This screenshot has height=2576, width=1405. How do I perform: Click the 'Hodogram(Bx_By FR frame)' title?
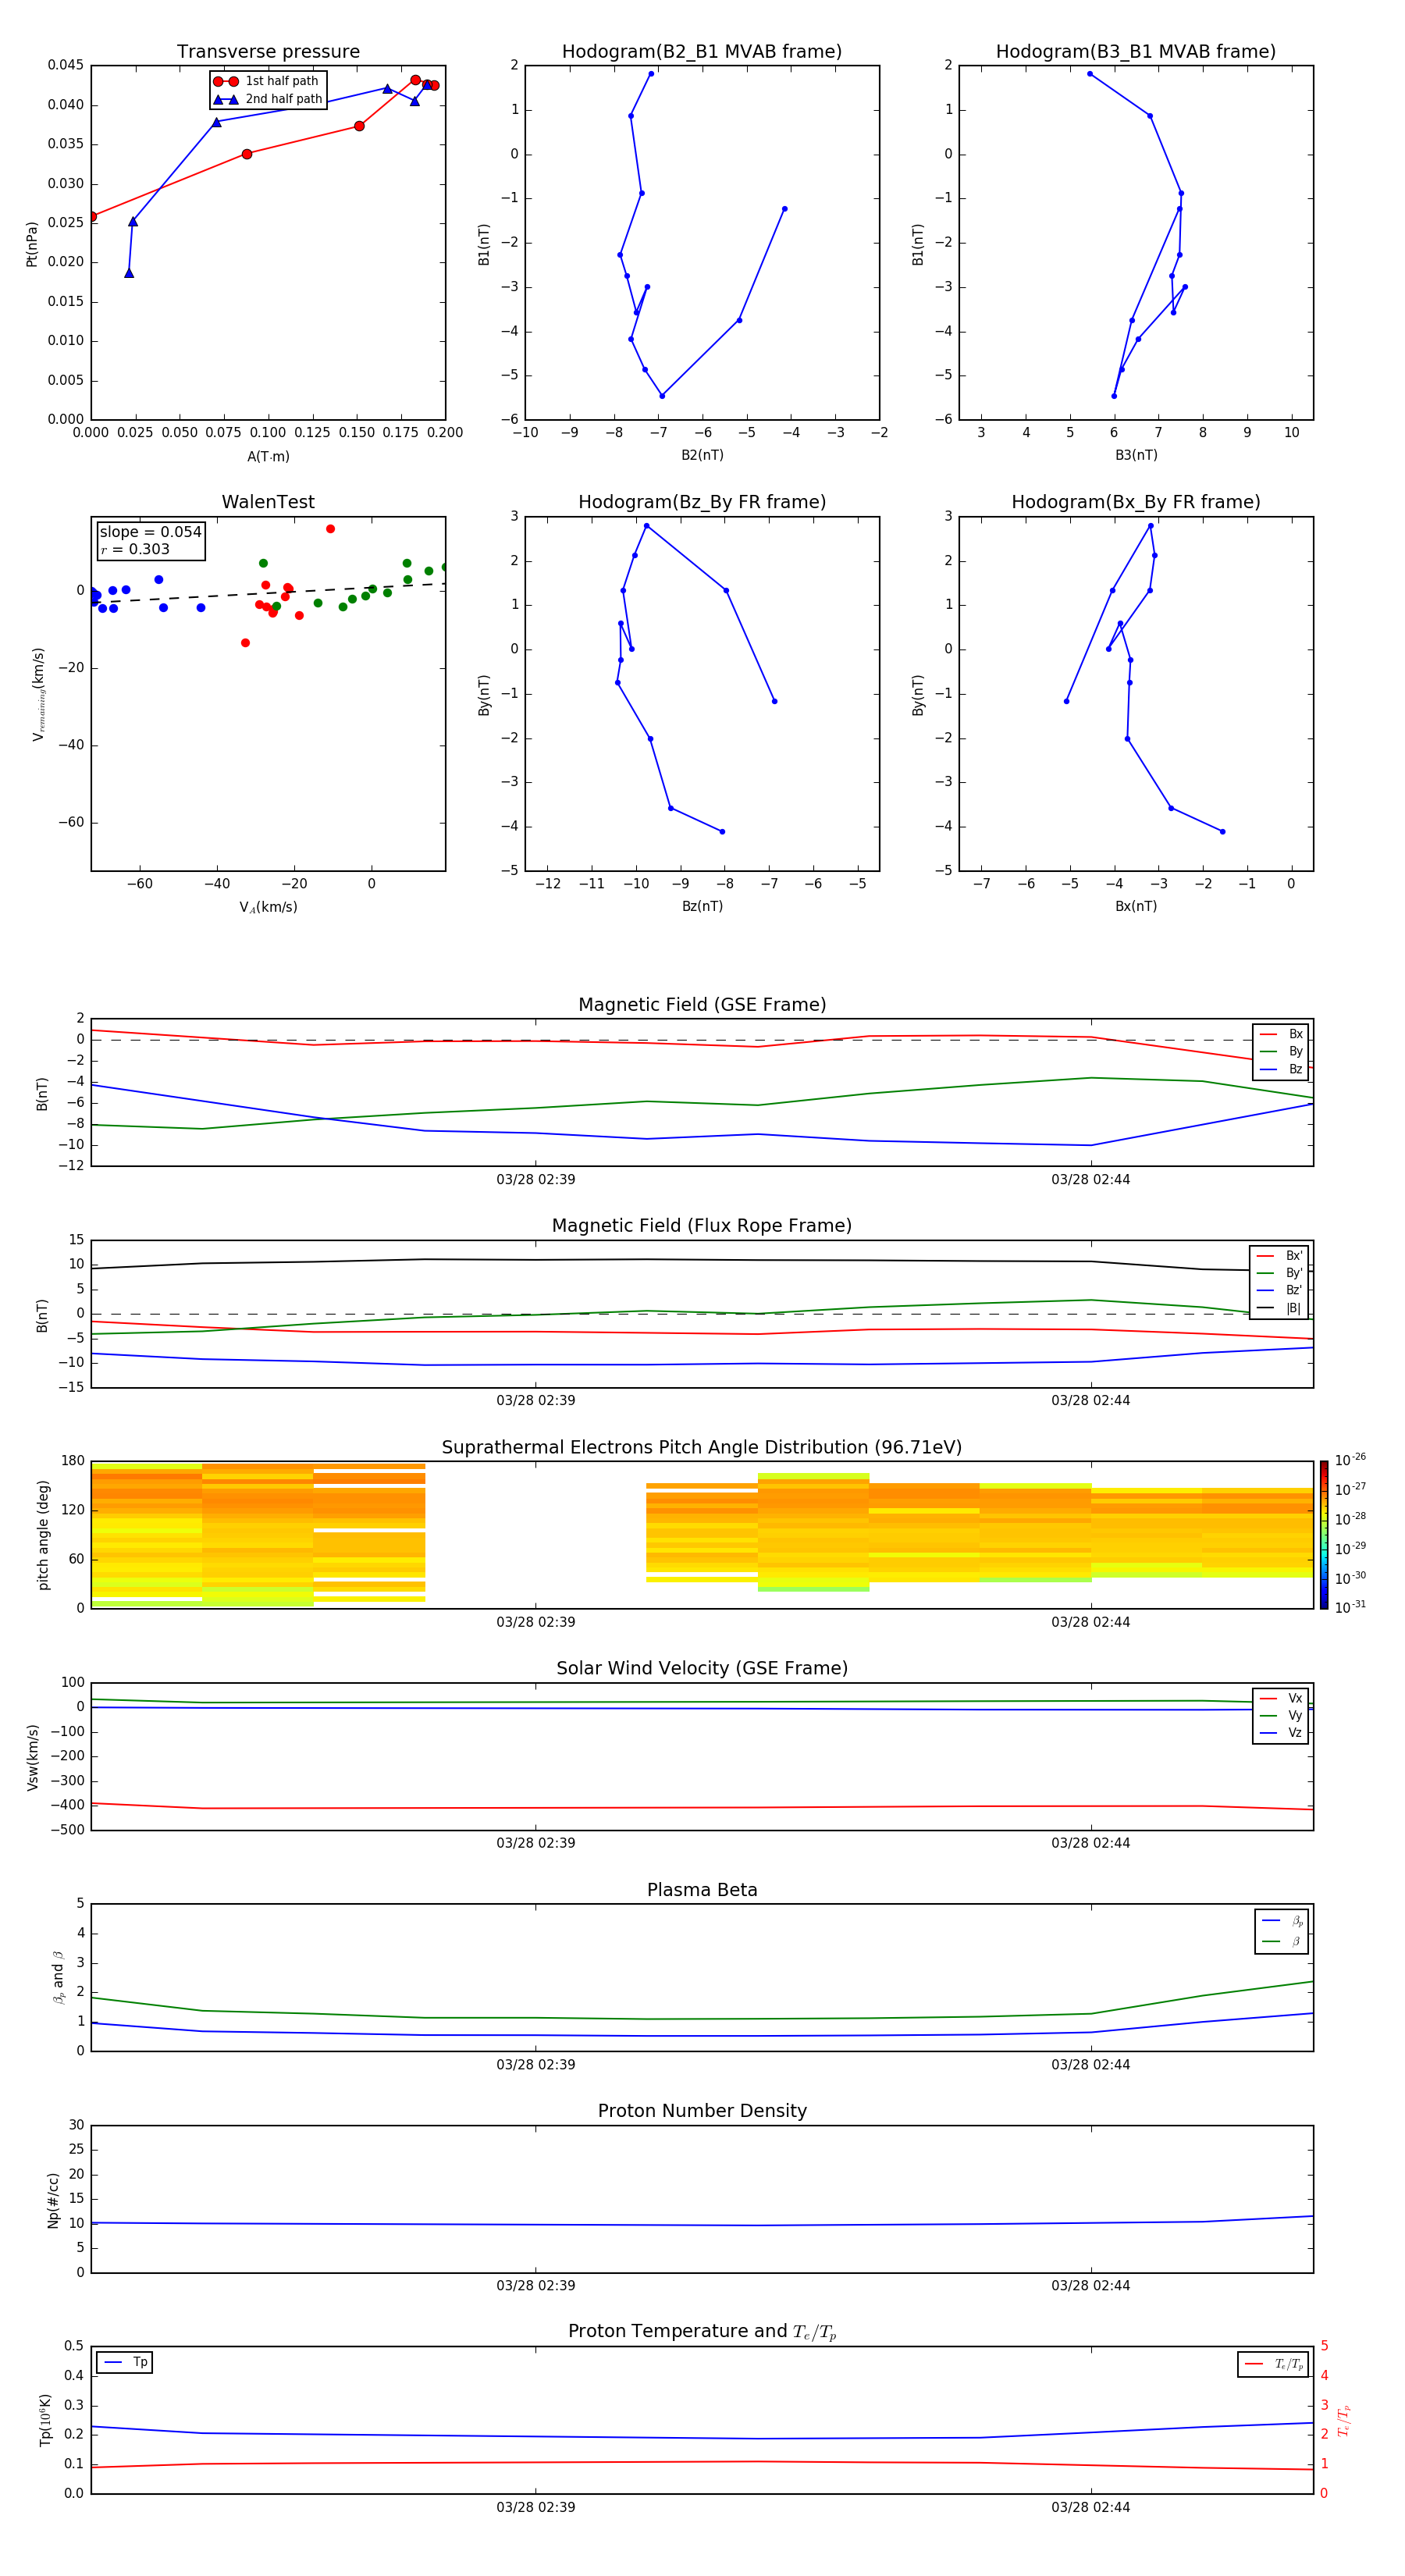pos(1136,502)
